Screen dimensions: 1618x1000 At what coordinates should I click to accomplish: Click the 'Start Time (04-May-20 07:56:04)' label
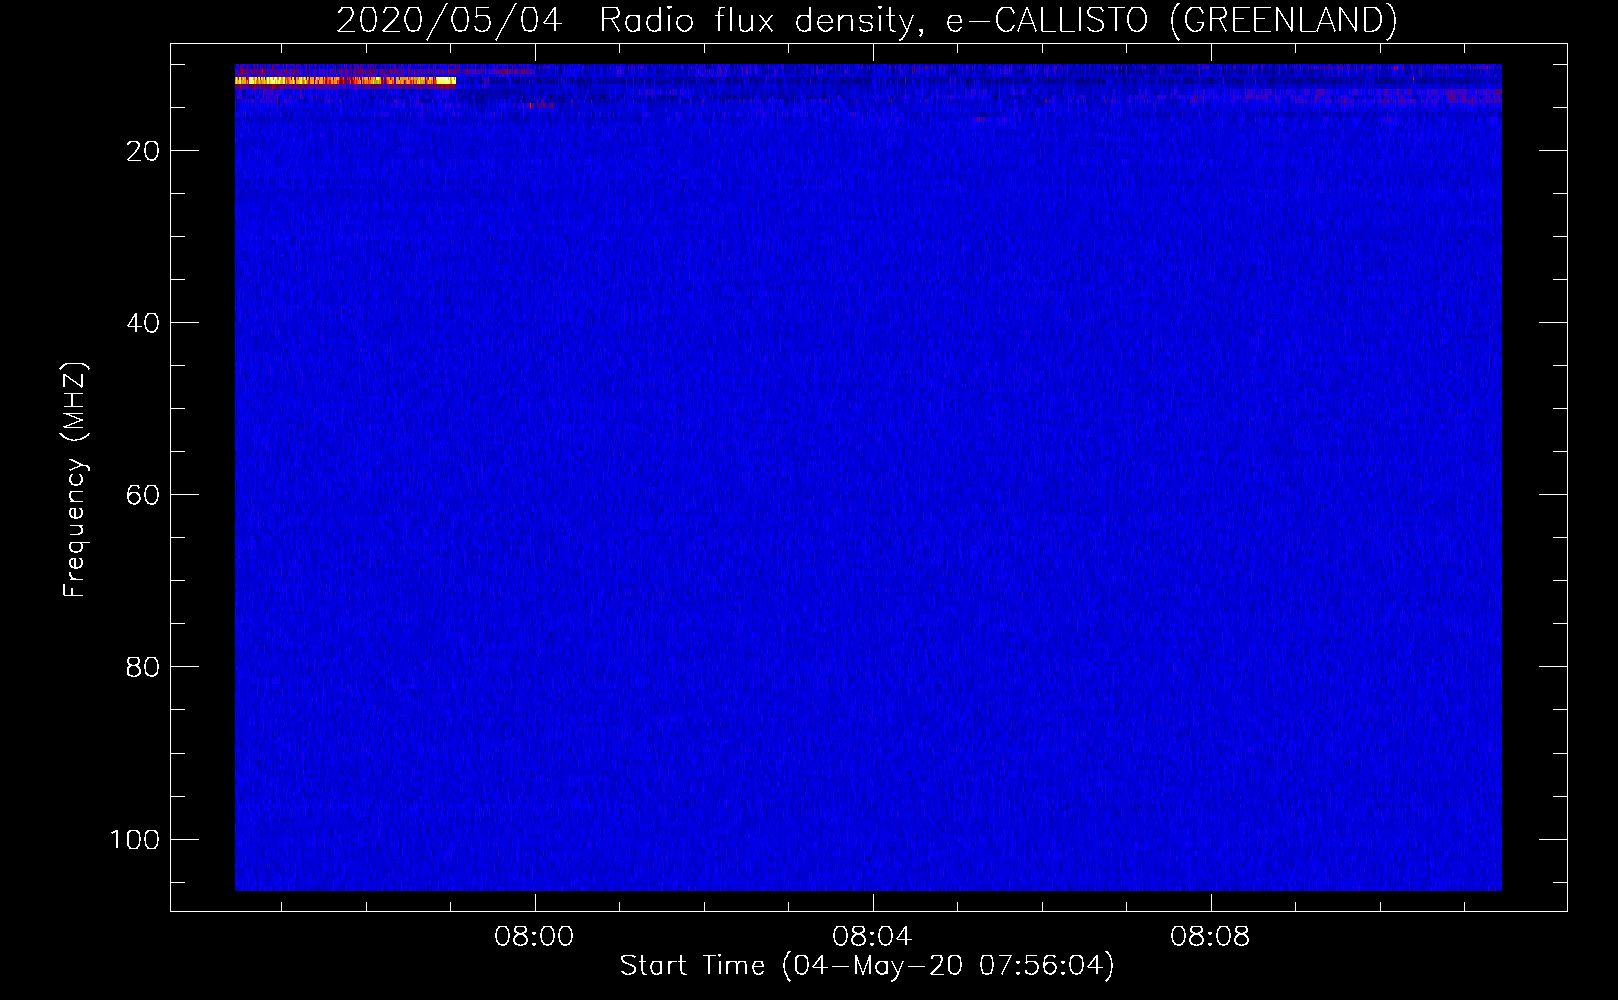pyautogui.click(x=867, y=966)
